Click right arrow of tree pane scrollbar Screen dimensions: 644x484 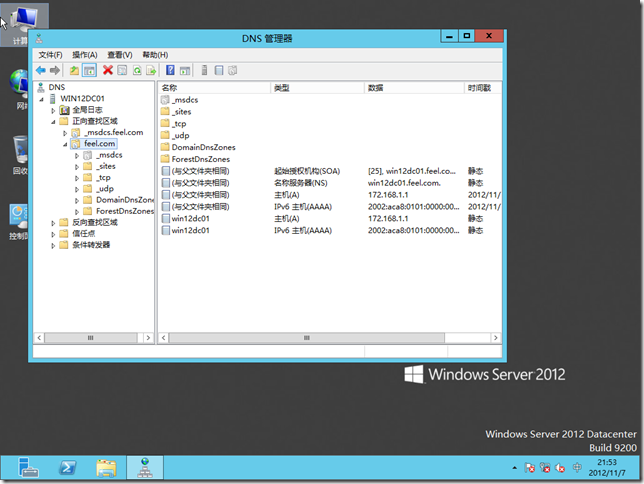click(148, 338)
